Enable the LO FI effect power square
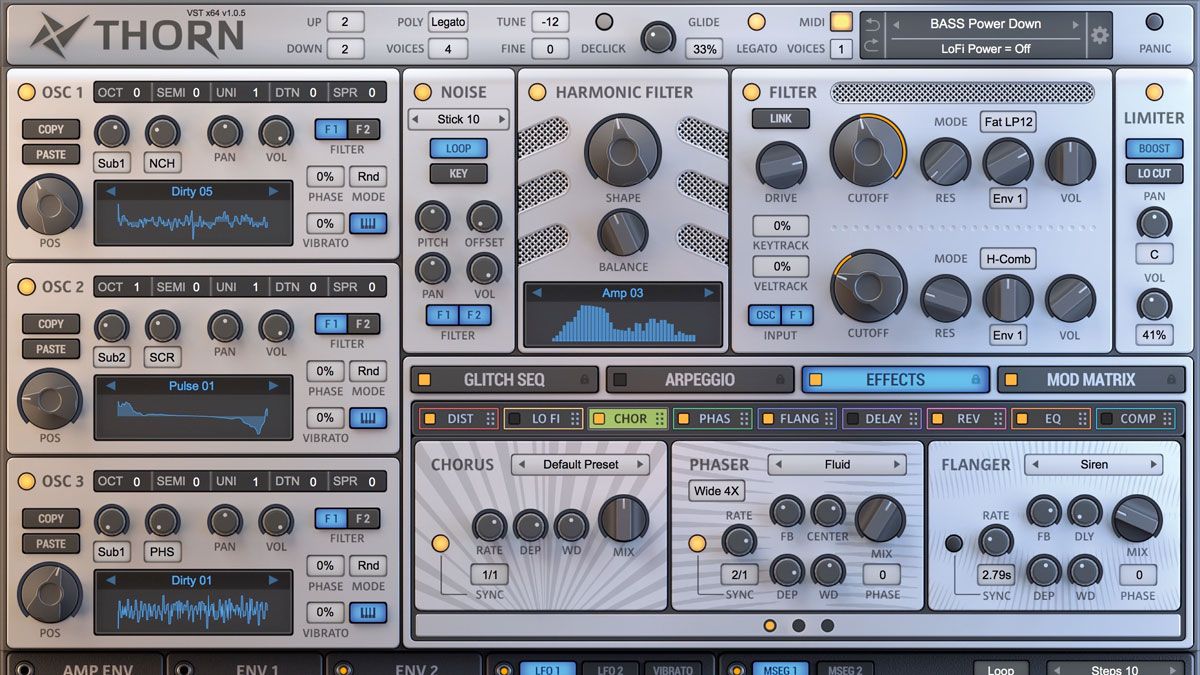Screen dimensions: 1200x675 [516, 418]
